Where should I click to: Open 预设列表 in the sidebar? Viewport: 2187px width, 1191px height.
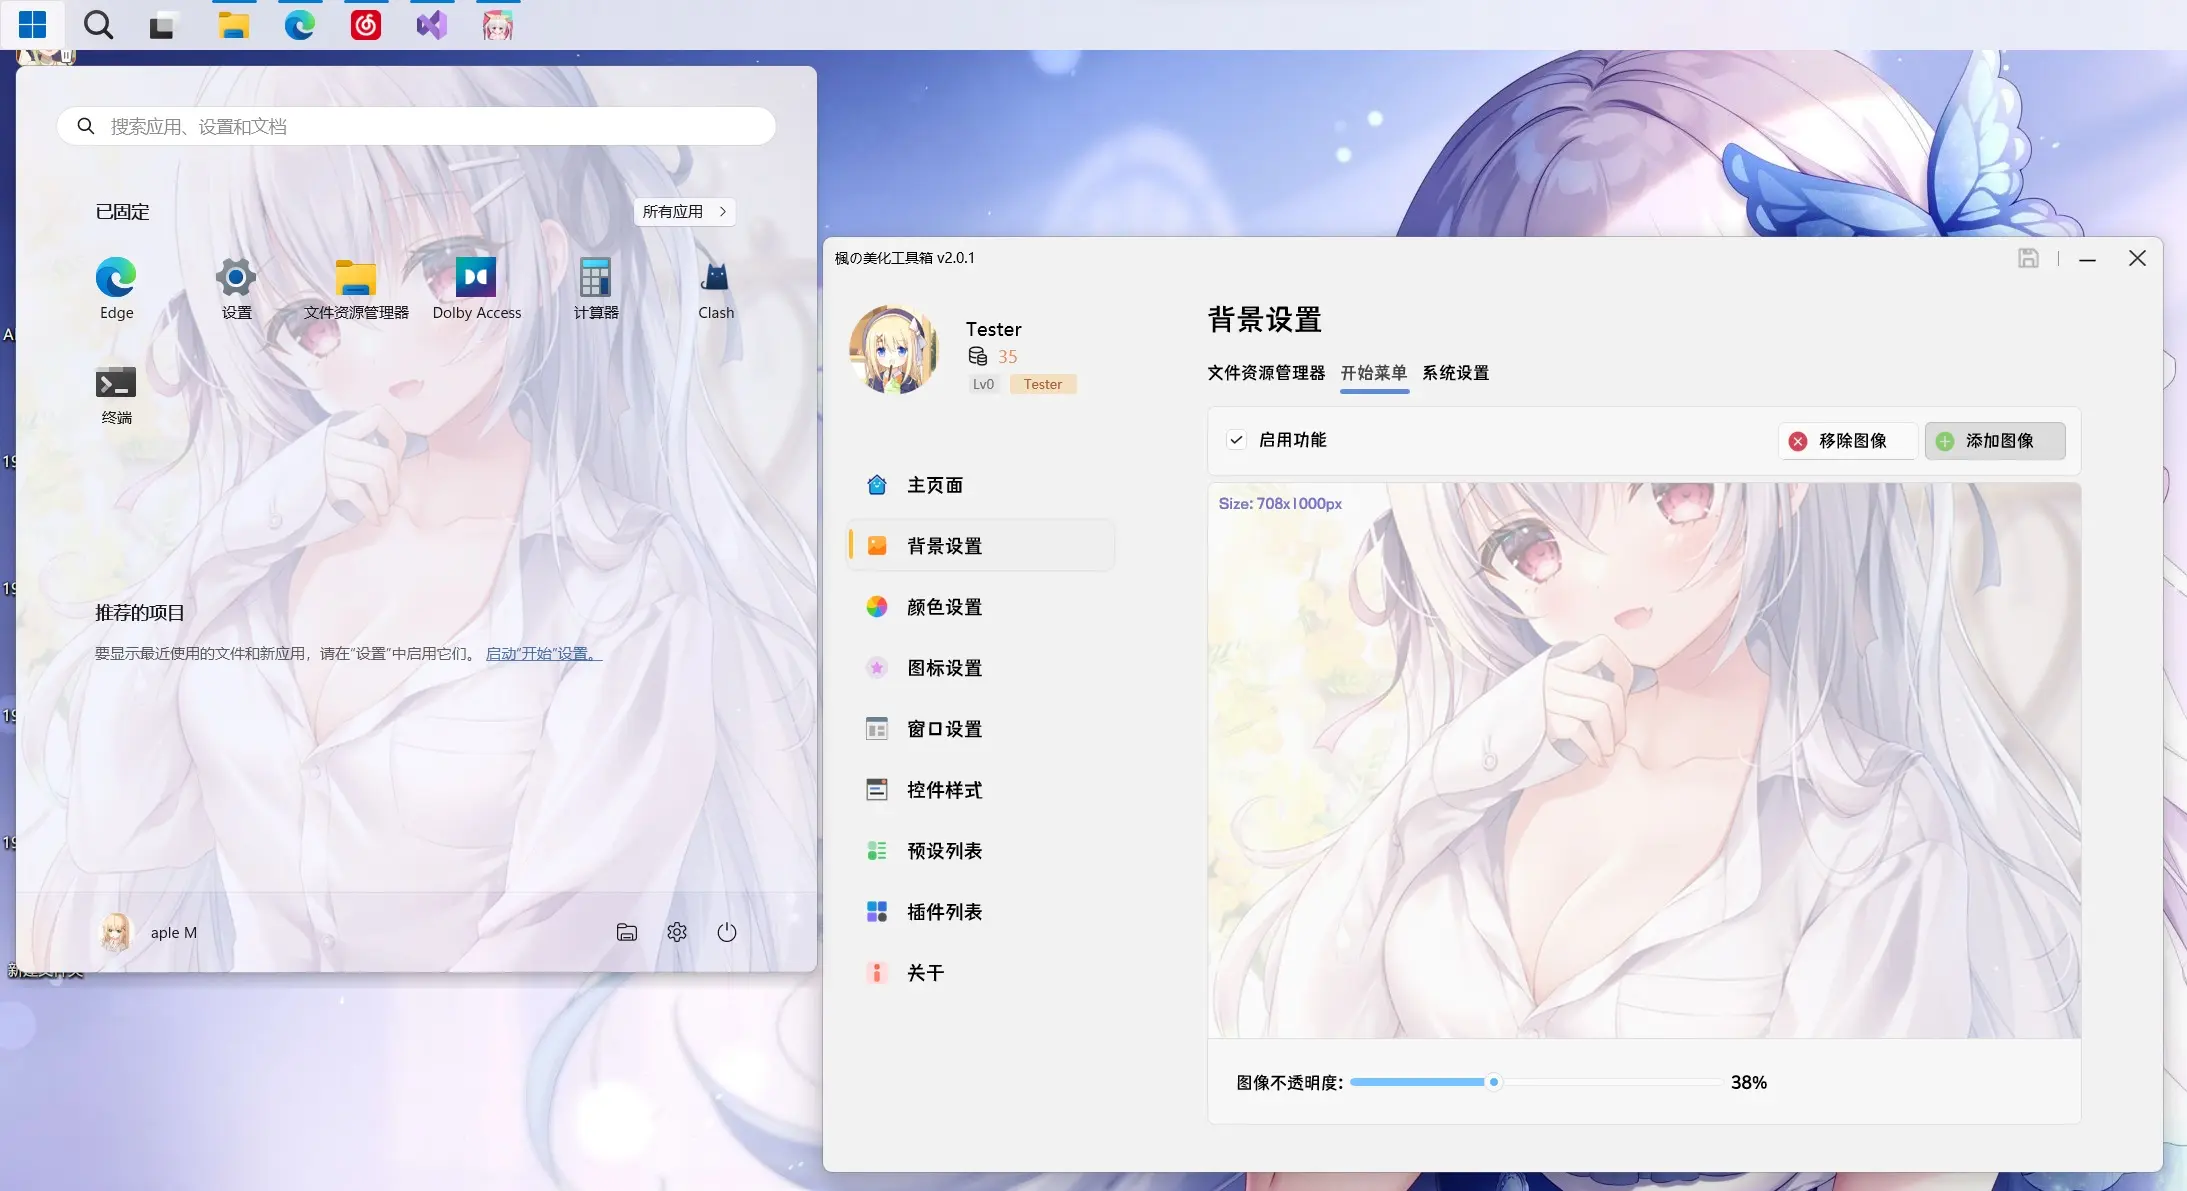pos(980,851)
